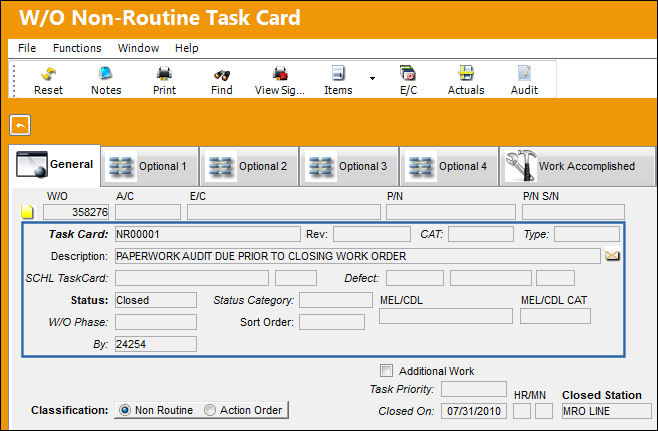Click the Type input field
Image resolution: width=658 pixels, height=431 pixels.
587,234
